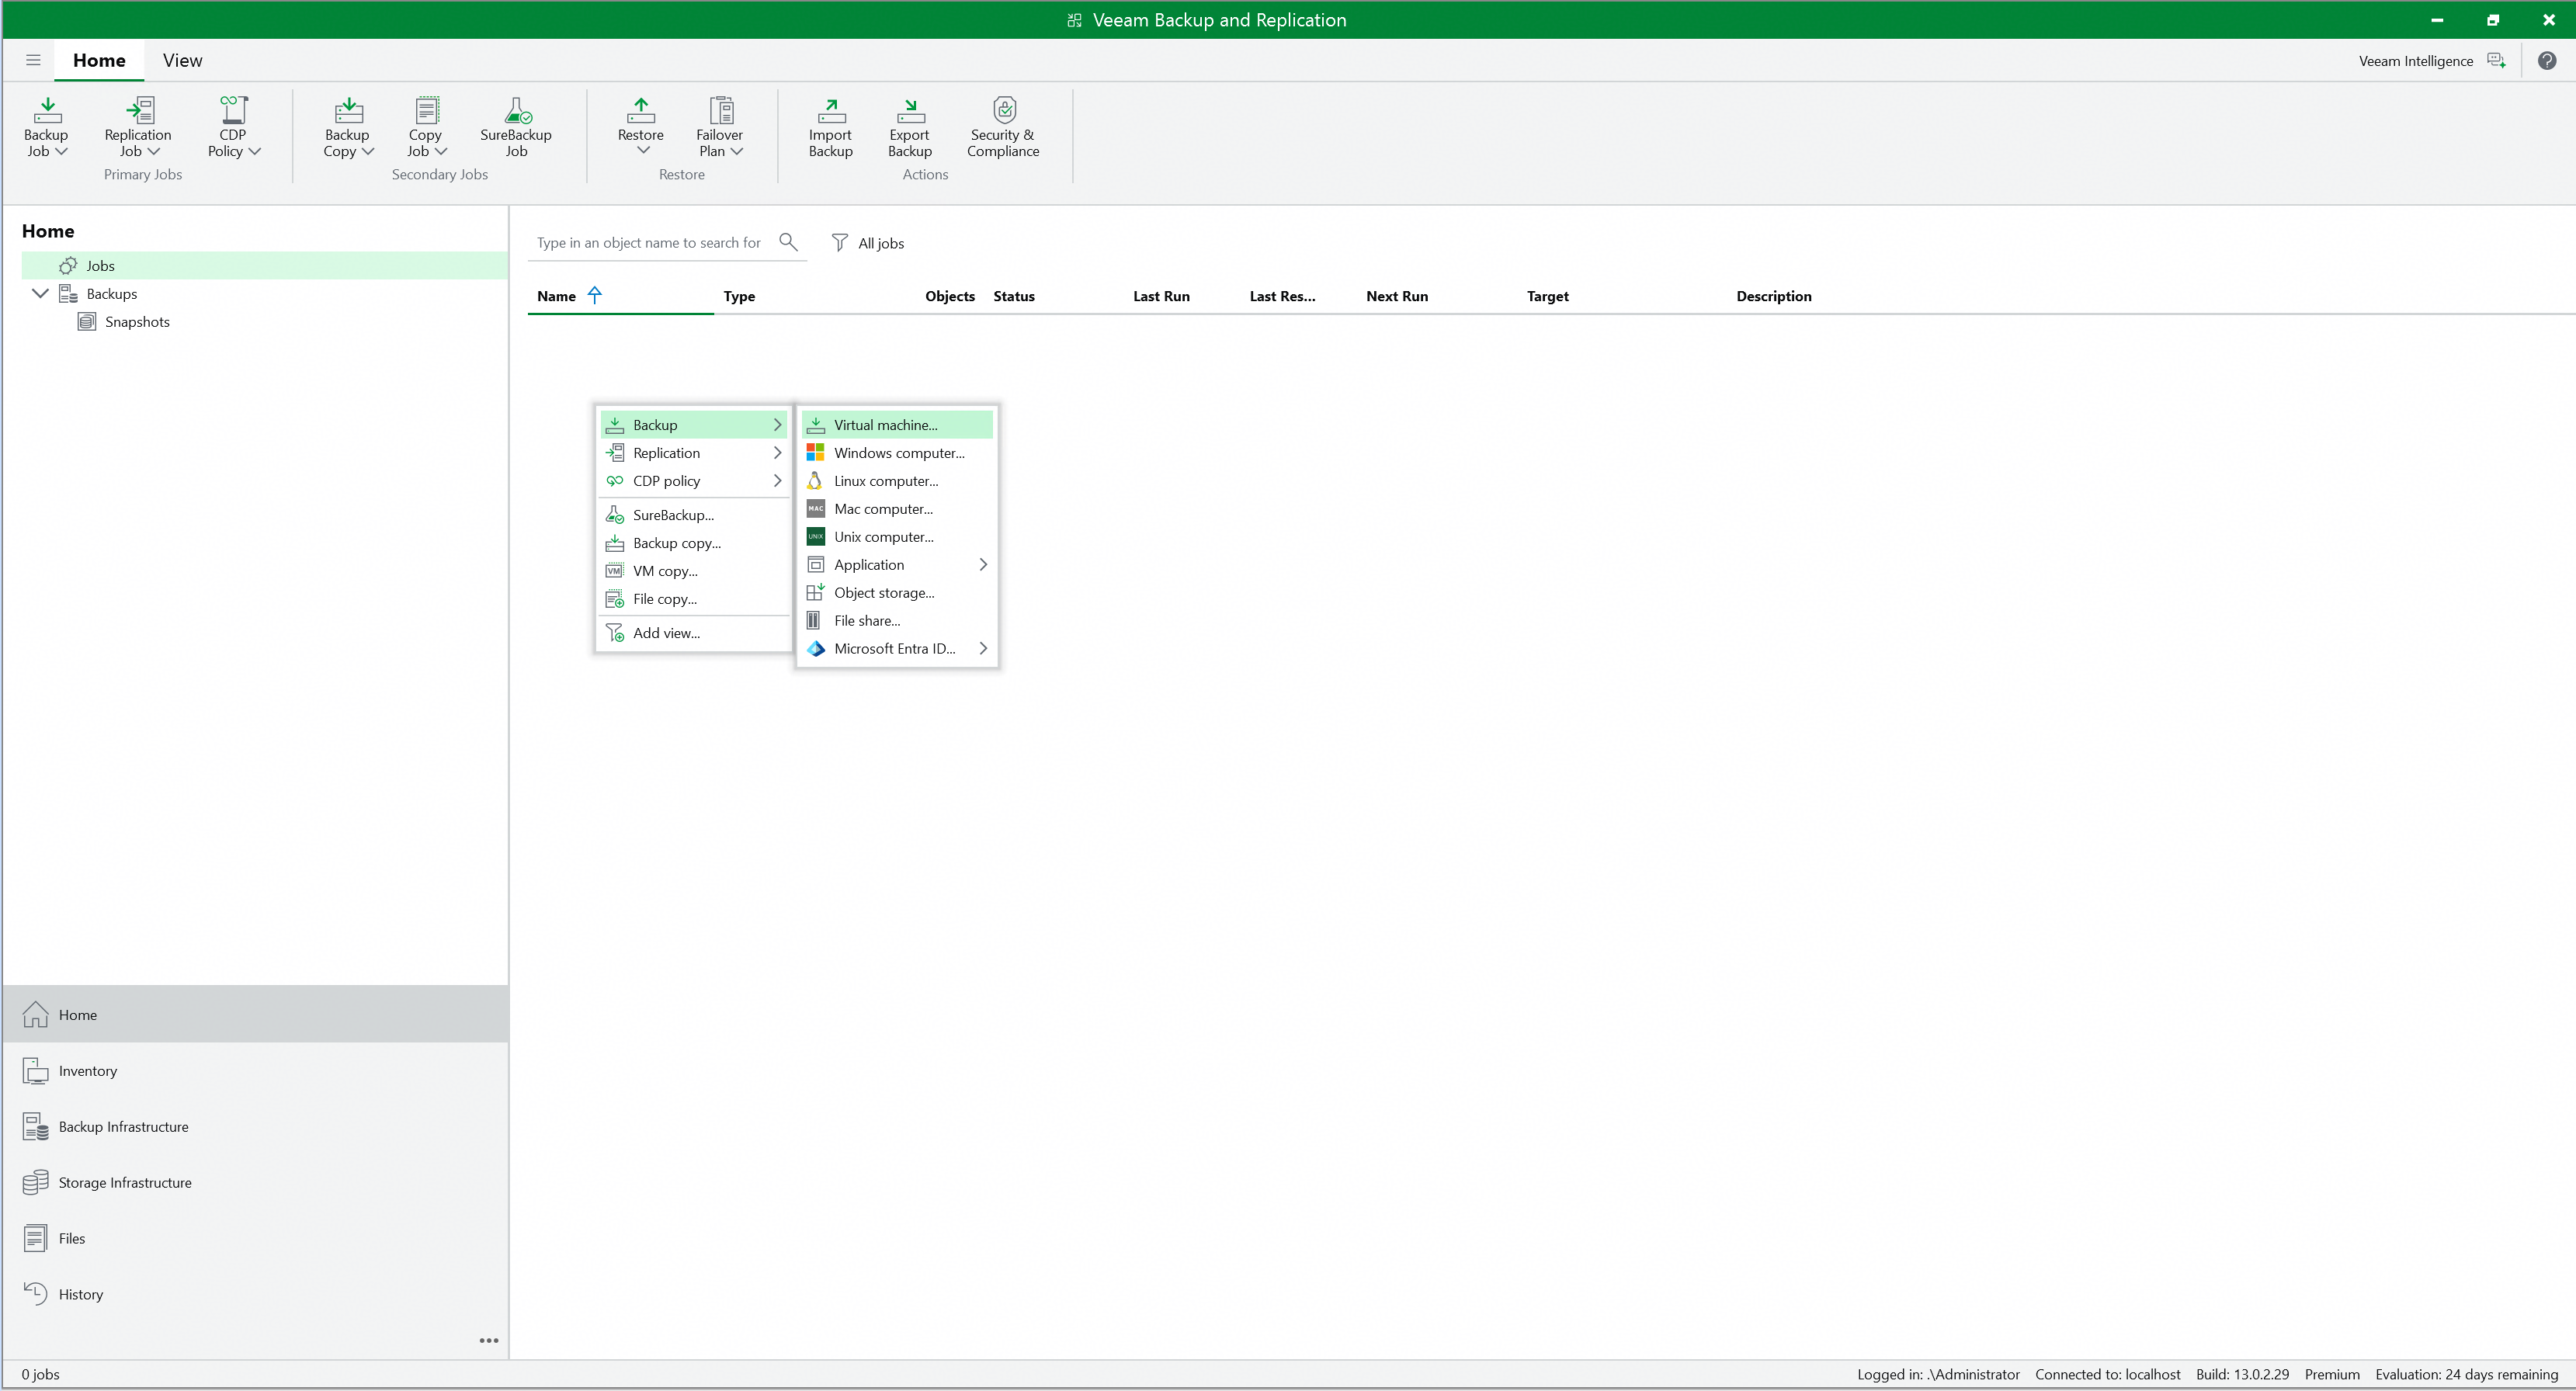
Task: Expand the Backup Copy dropdown arrow
Action: click(x=368, y=152)
